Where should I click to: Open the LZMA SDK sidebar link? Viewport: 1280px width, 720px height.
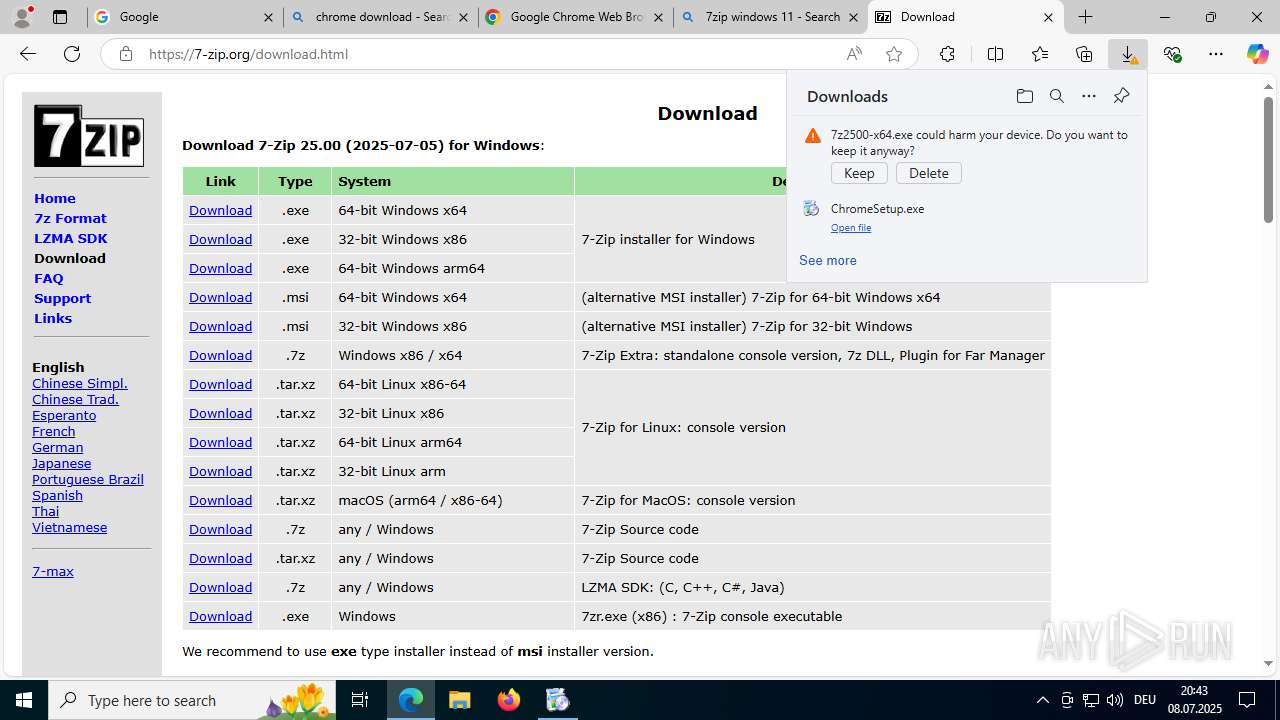click(x=70, y=238)
